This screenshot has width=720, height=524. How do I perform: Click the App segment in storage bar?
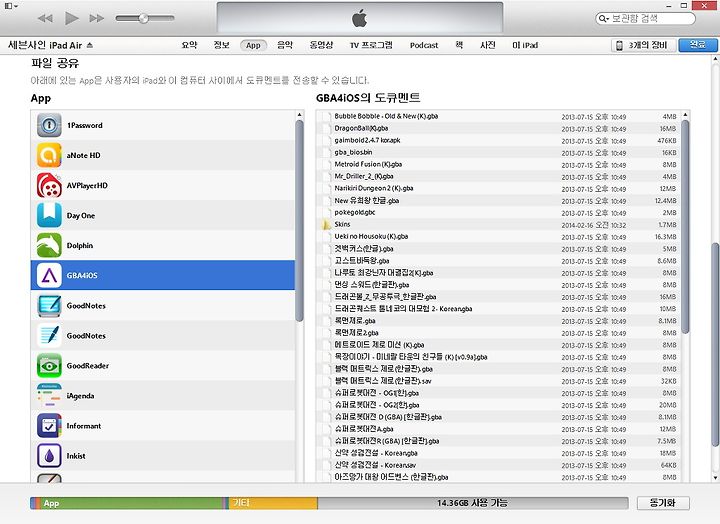click(132, 503)
